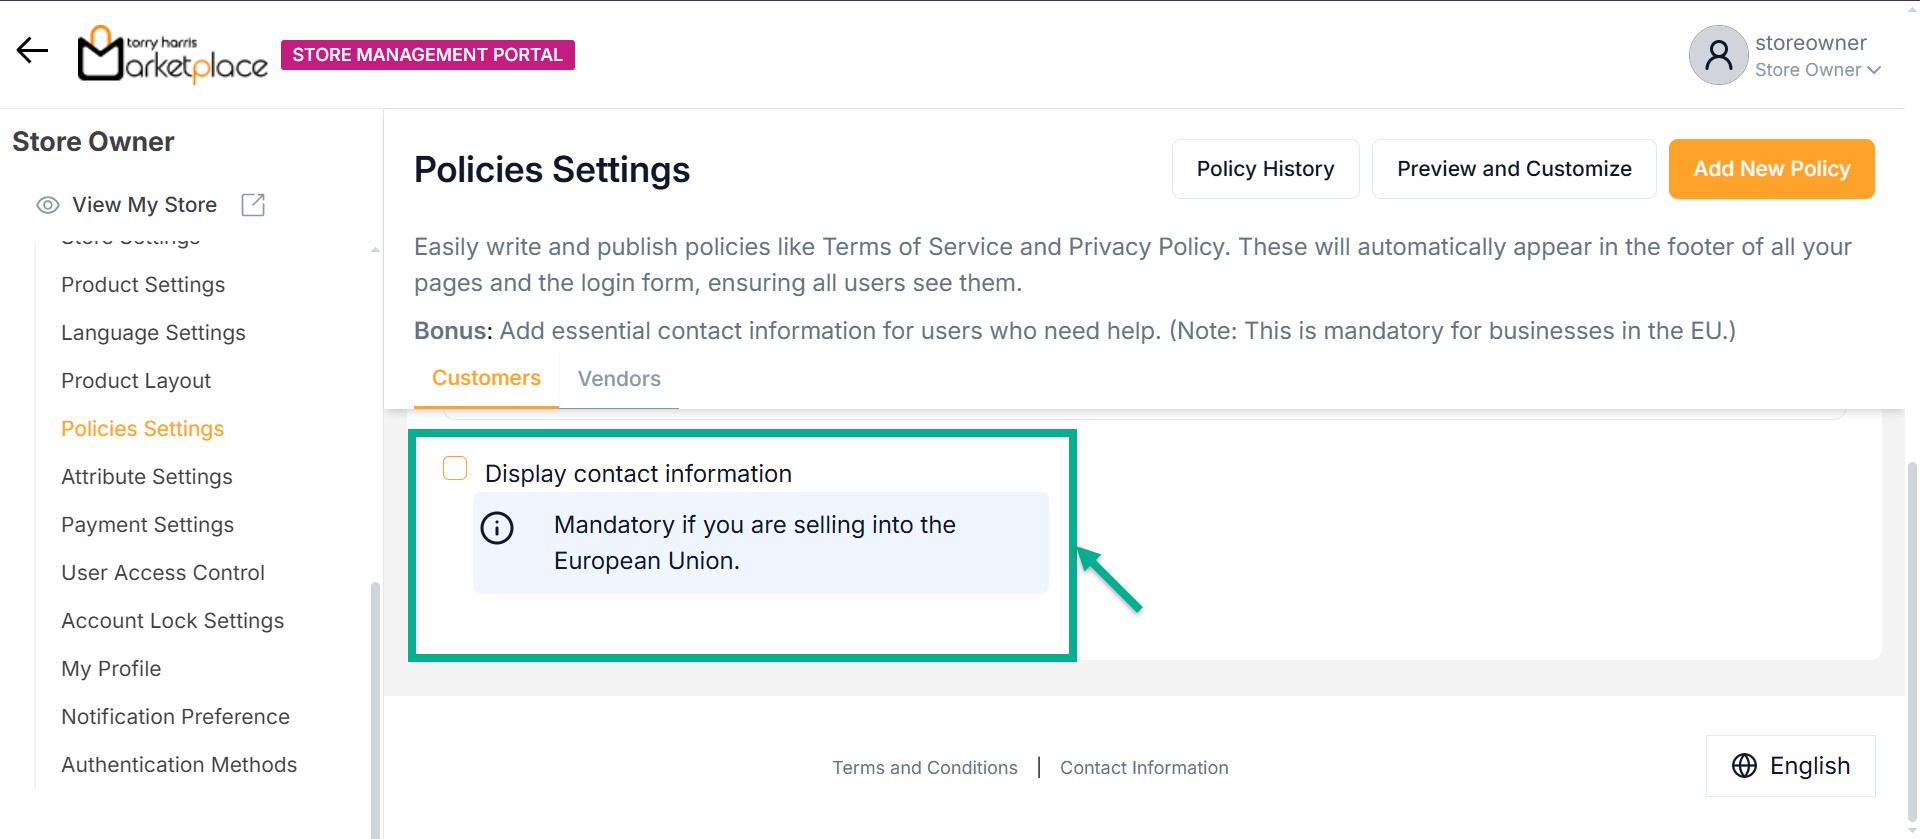The image size is (1920, 839).
Task: Click the sidebar menu scrollbar
Action: (375, 700)
